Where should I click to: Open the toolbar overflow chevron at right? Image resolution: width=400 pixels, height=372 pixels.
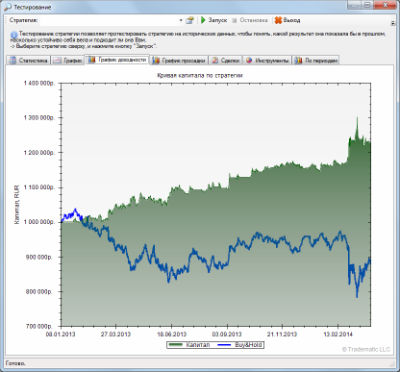pyautogui.click(x=393, y=23)
